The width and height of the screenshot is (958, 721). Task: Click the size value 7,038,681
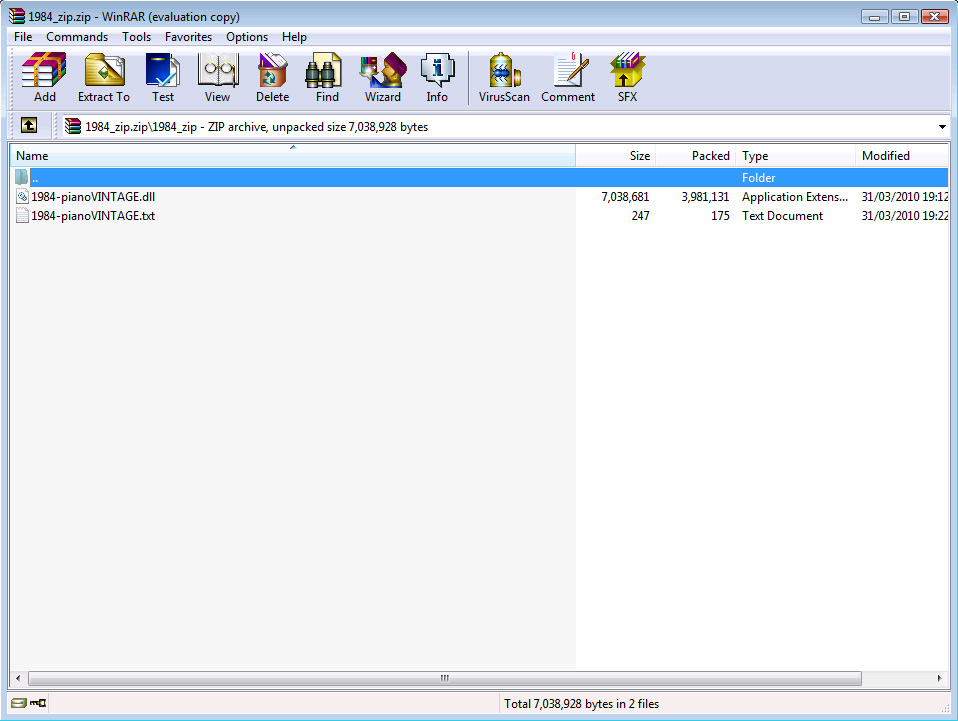625,197
